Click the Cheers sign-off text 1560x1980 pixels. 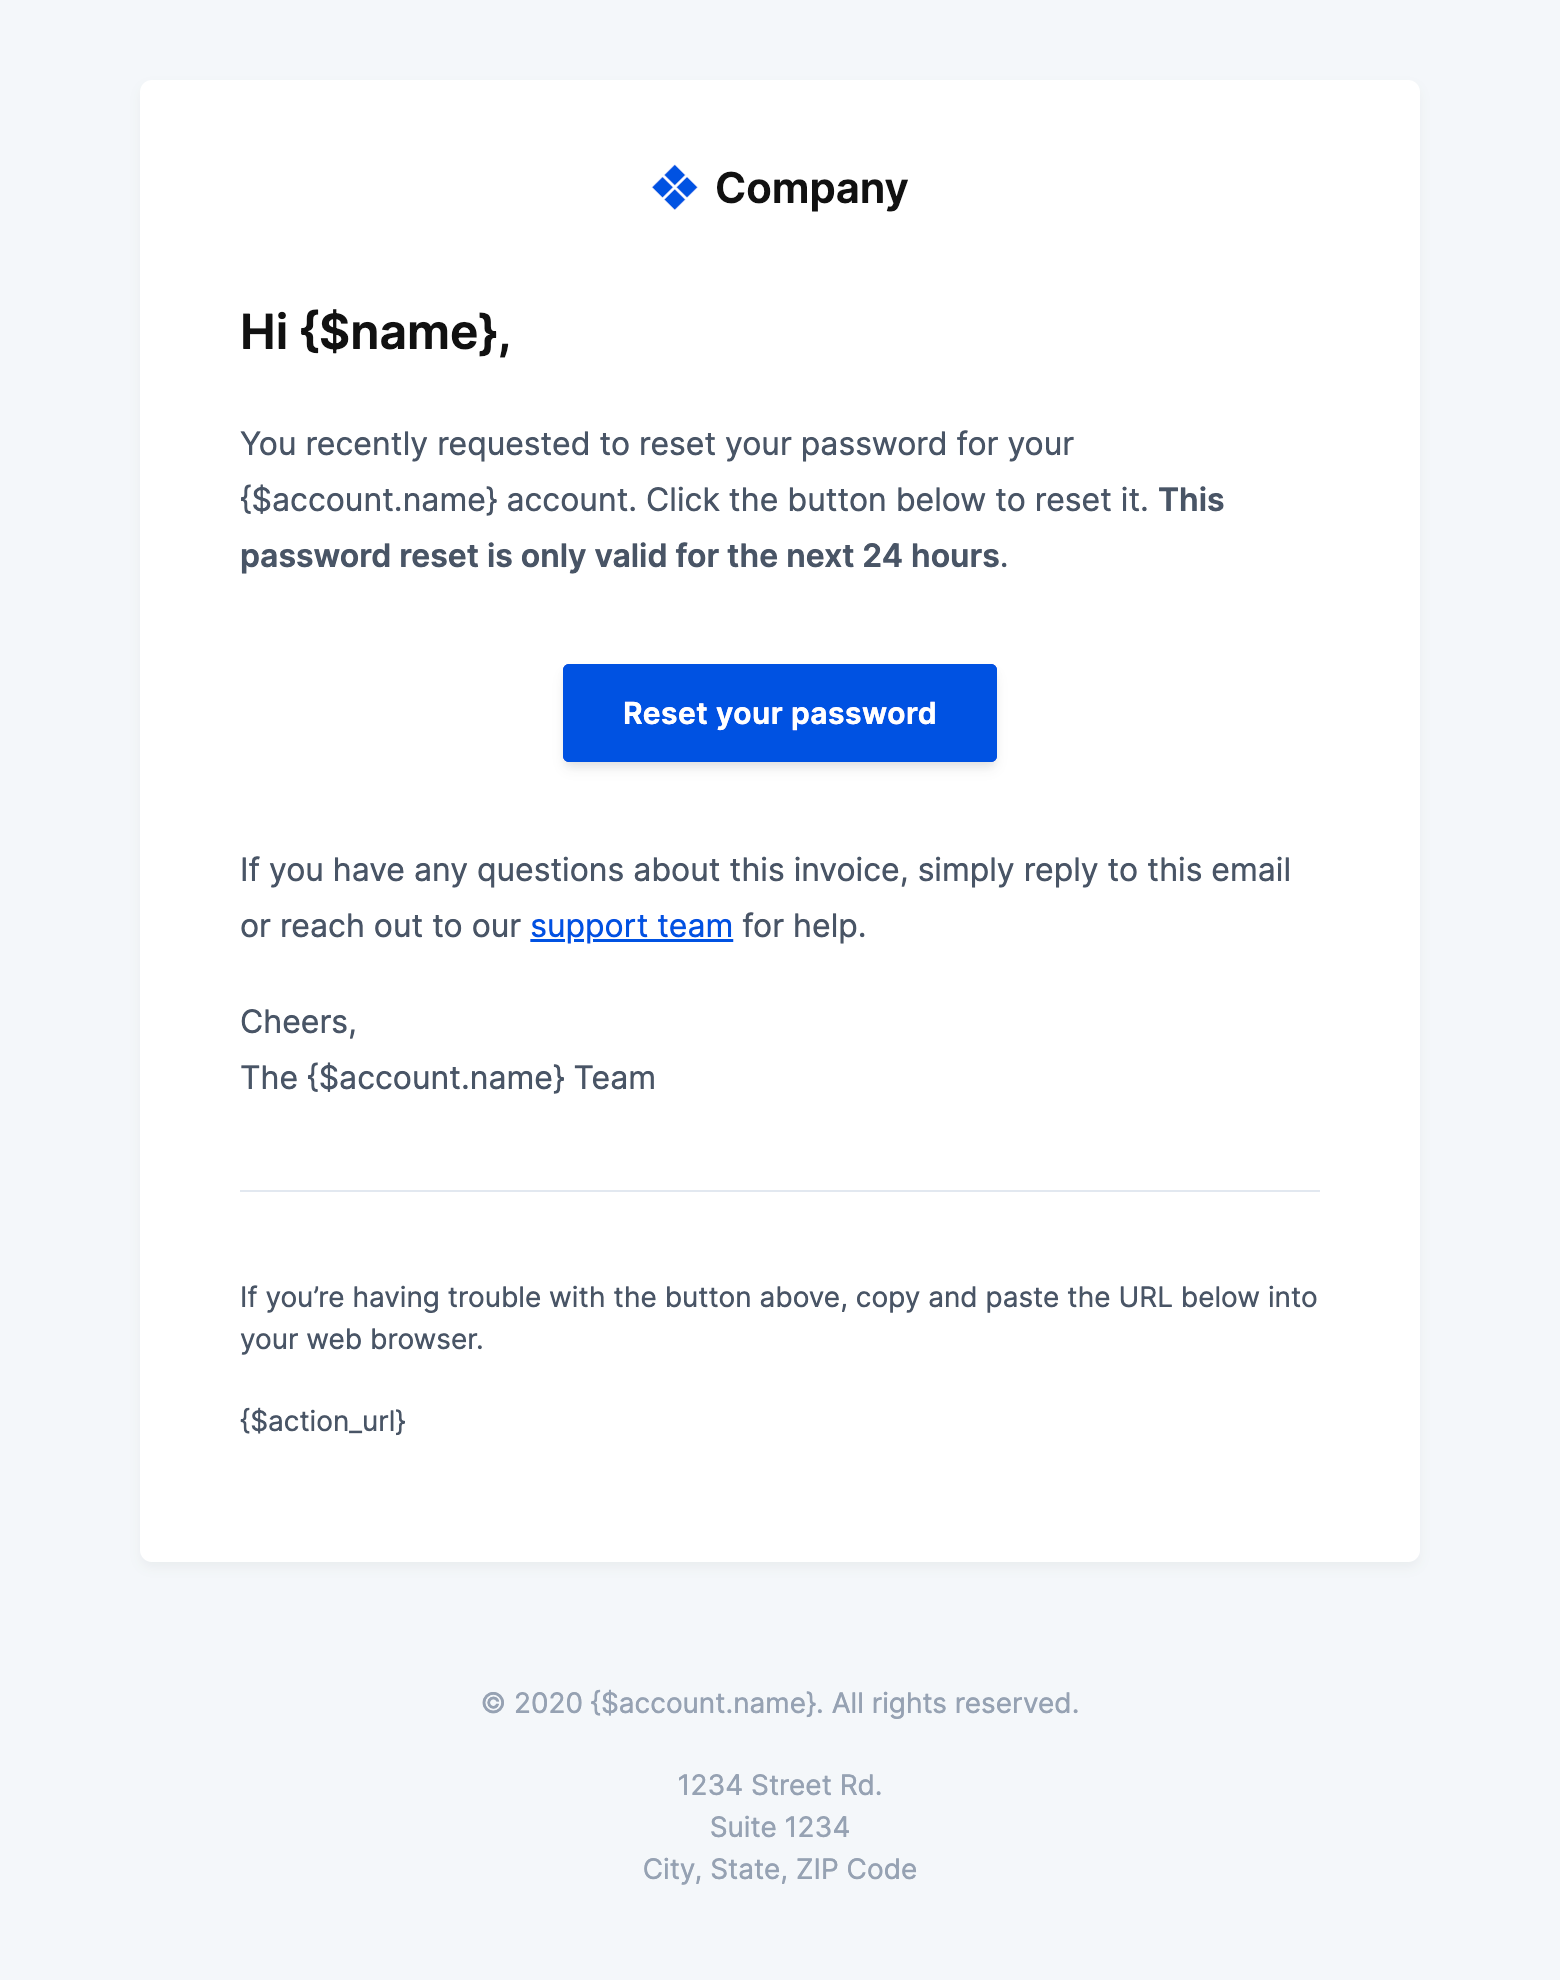[298, 1022]
